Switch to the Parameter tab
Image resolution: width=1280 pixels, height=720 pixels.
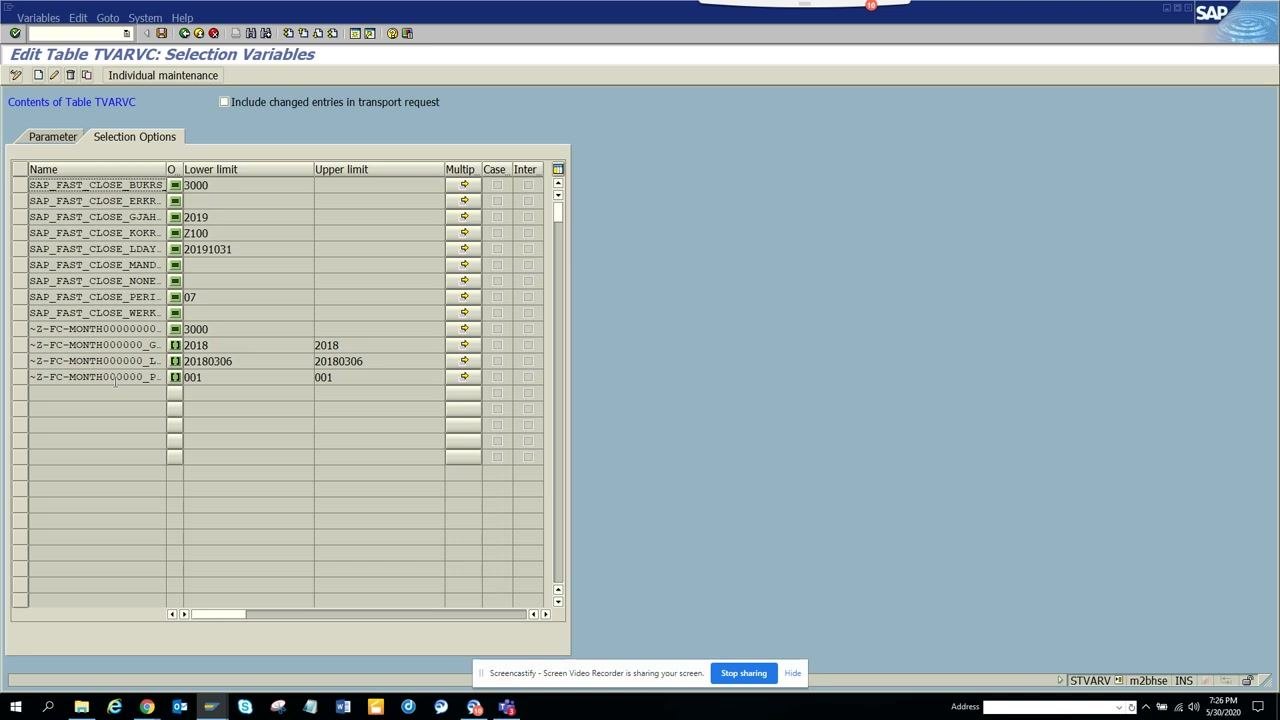click(52, 137)
